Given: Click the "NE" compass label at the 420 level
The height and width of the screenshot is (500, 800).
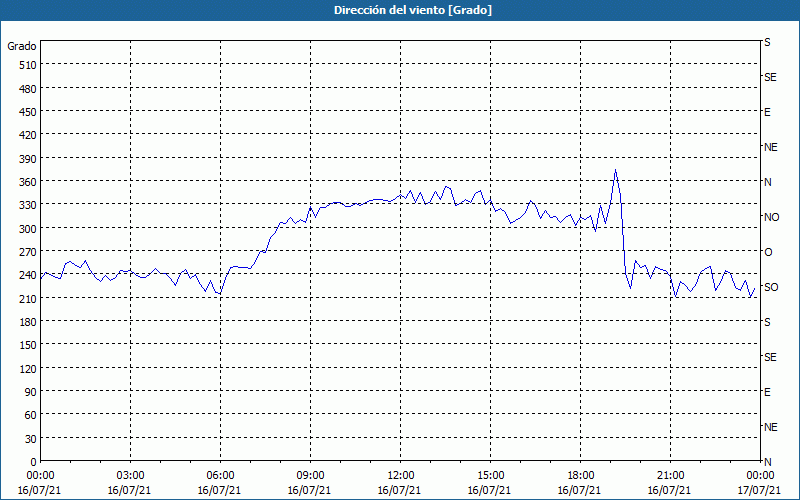Looking at the screenshot, I should click(770, 147).
